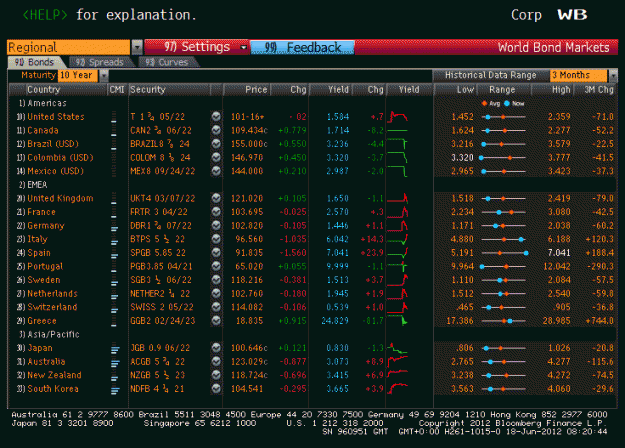This screenshot has height=448, width=625.
Task: Click the Japan yield sparkline chart
Action: pyautogui.click(x=398, y=348)
